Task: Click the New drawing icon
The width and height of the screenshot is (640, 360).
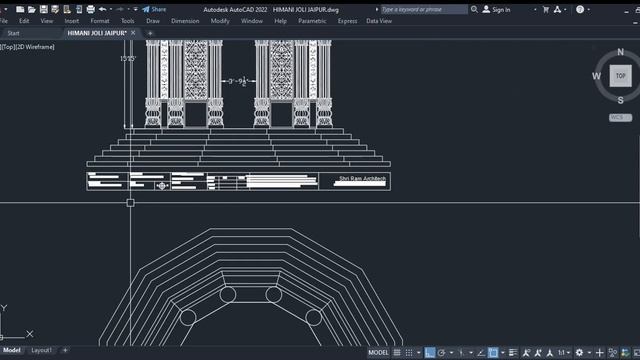Action: [20, 9]
